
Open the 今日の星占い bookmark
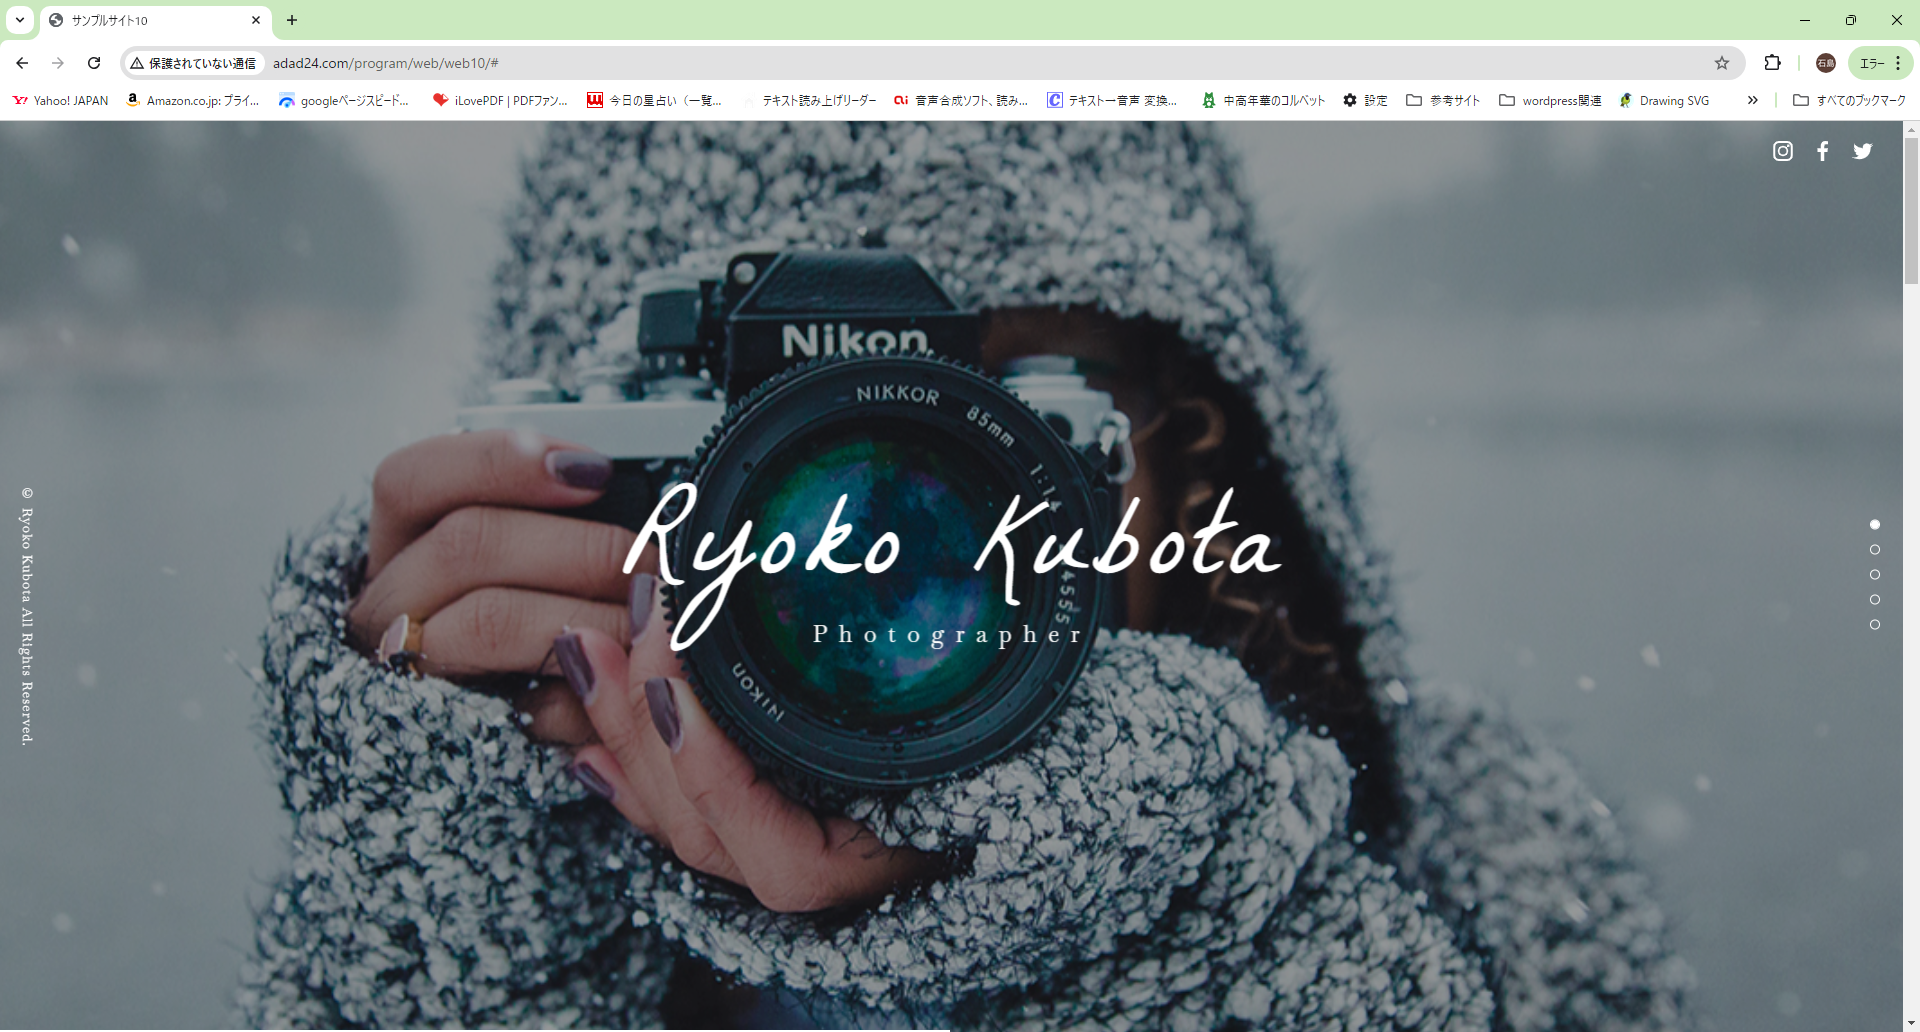click(x=655, y=100)
